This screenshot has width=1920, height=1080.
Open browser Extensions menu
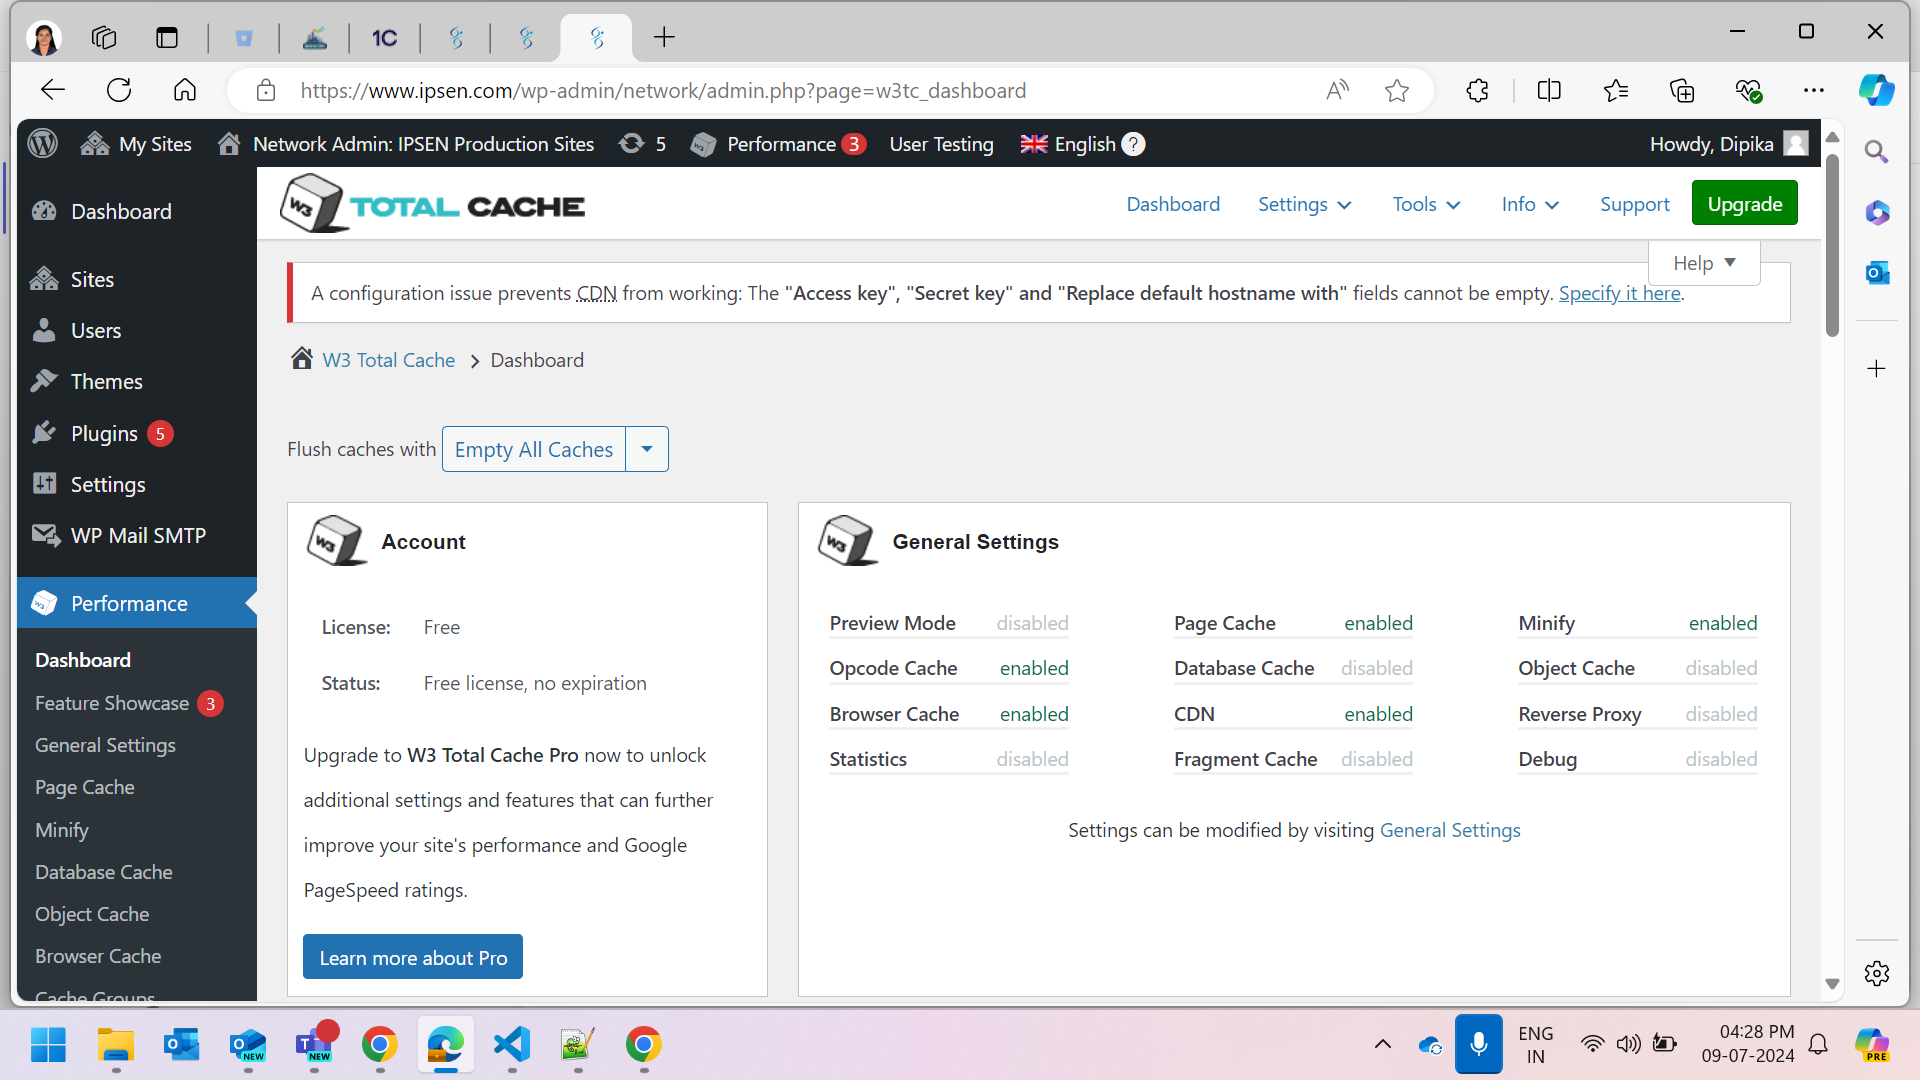coord(1477,90)
